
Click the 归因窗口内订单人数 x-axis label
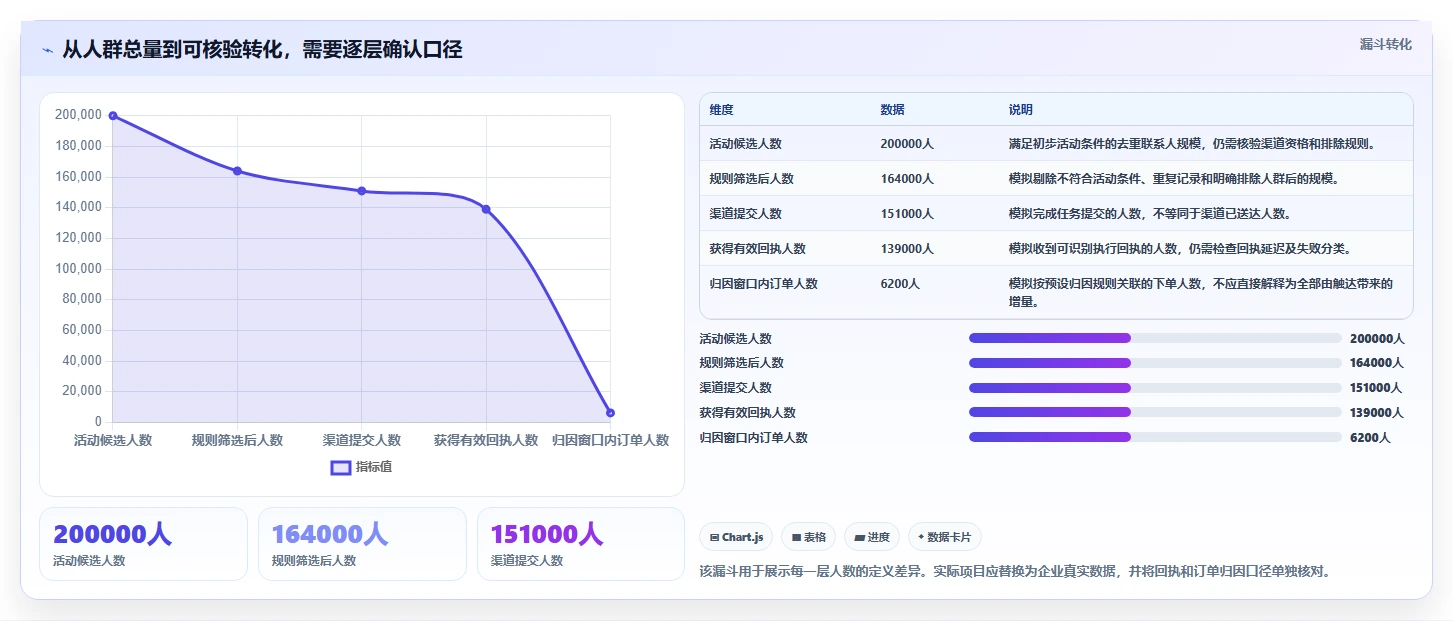pyautogui.click(x=611, y=440)
